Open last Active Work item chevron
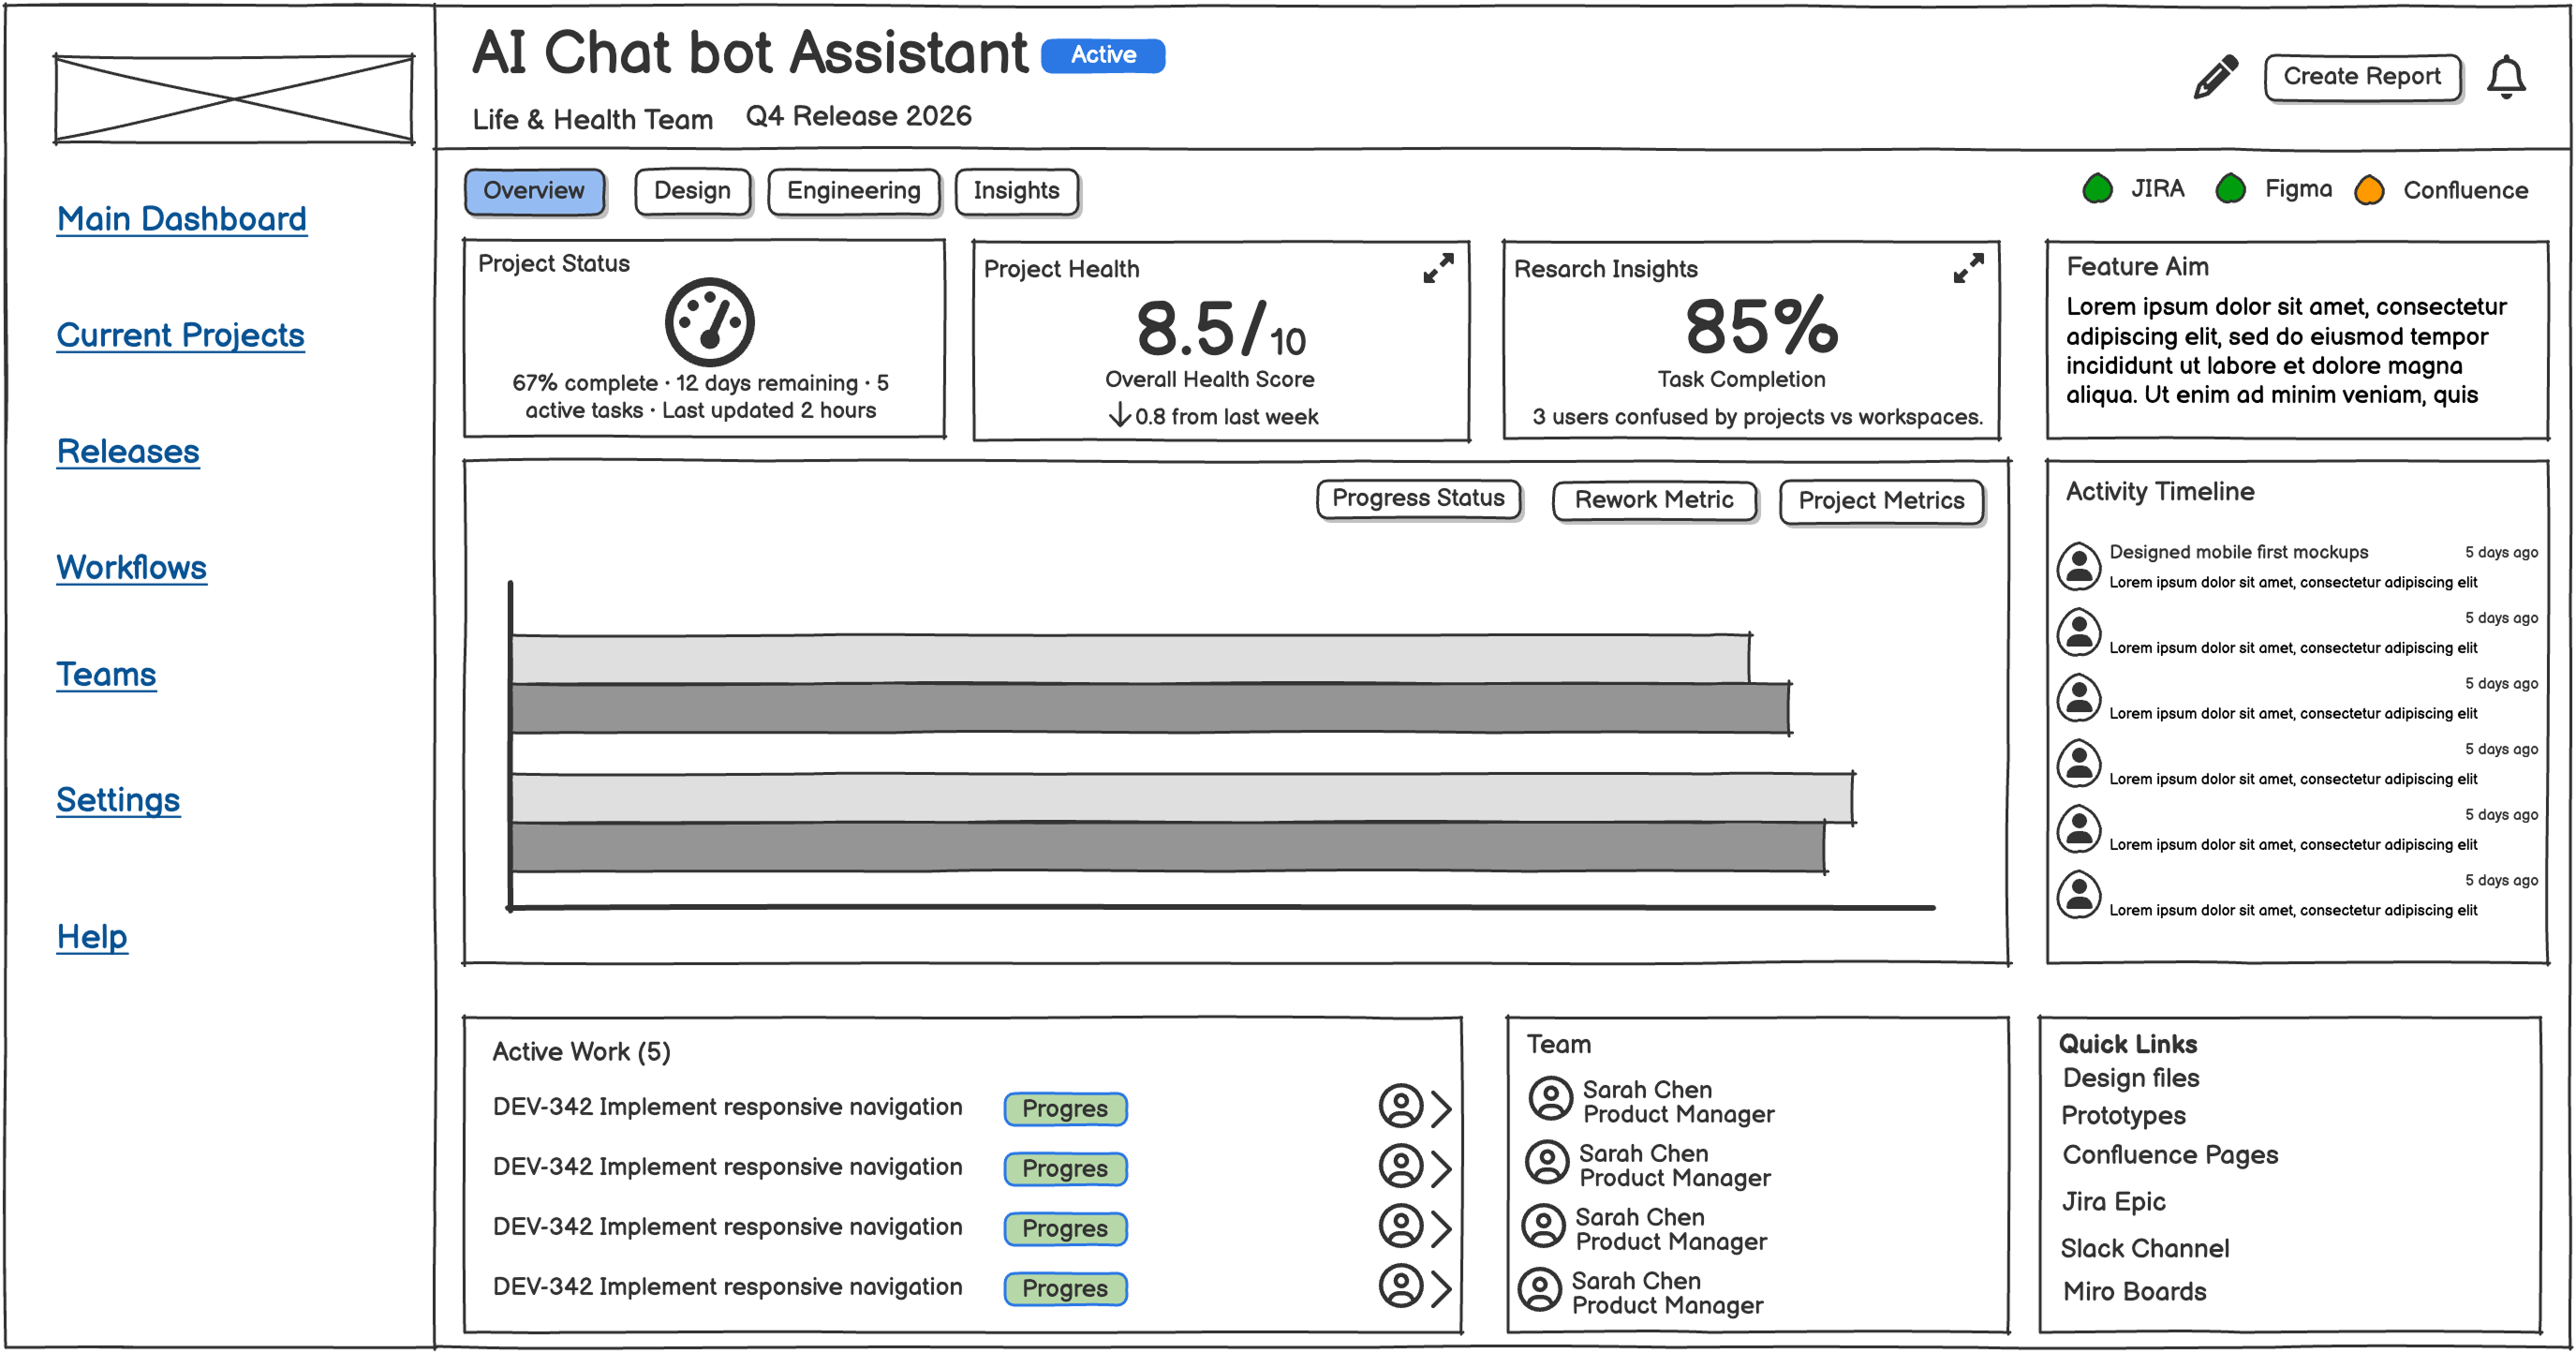Screen dimensions: 2576x1353 (1440, 1287)
